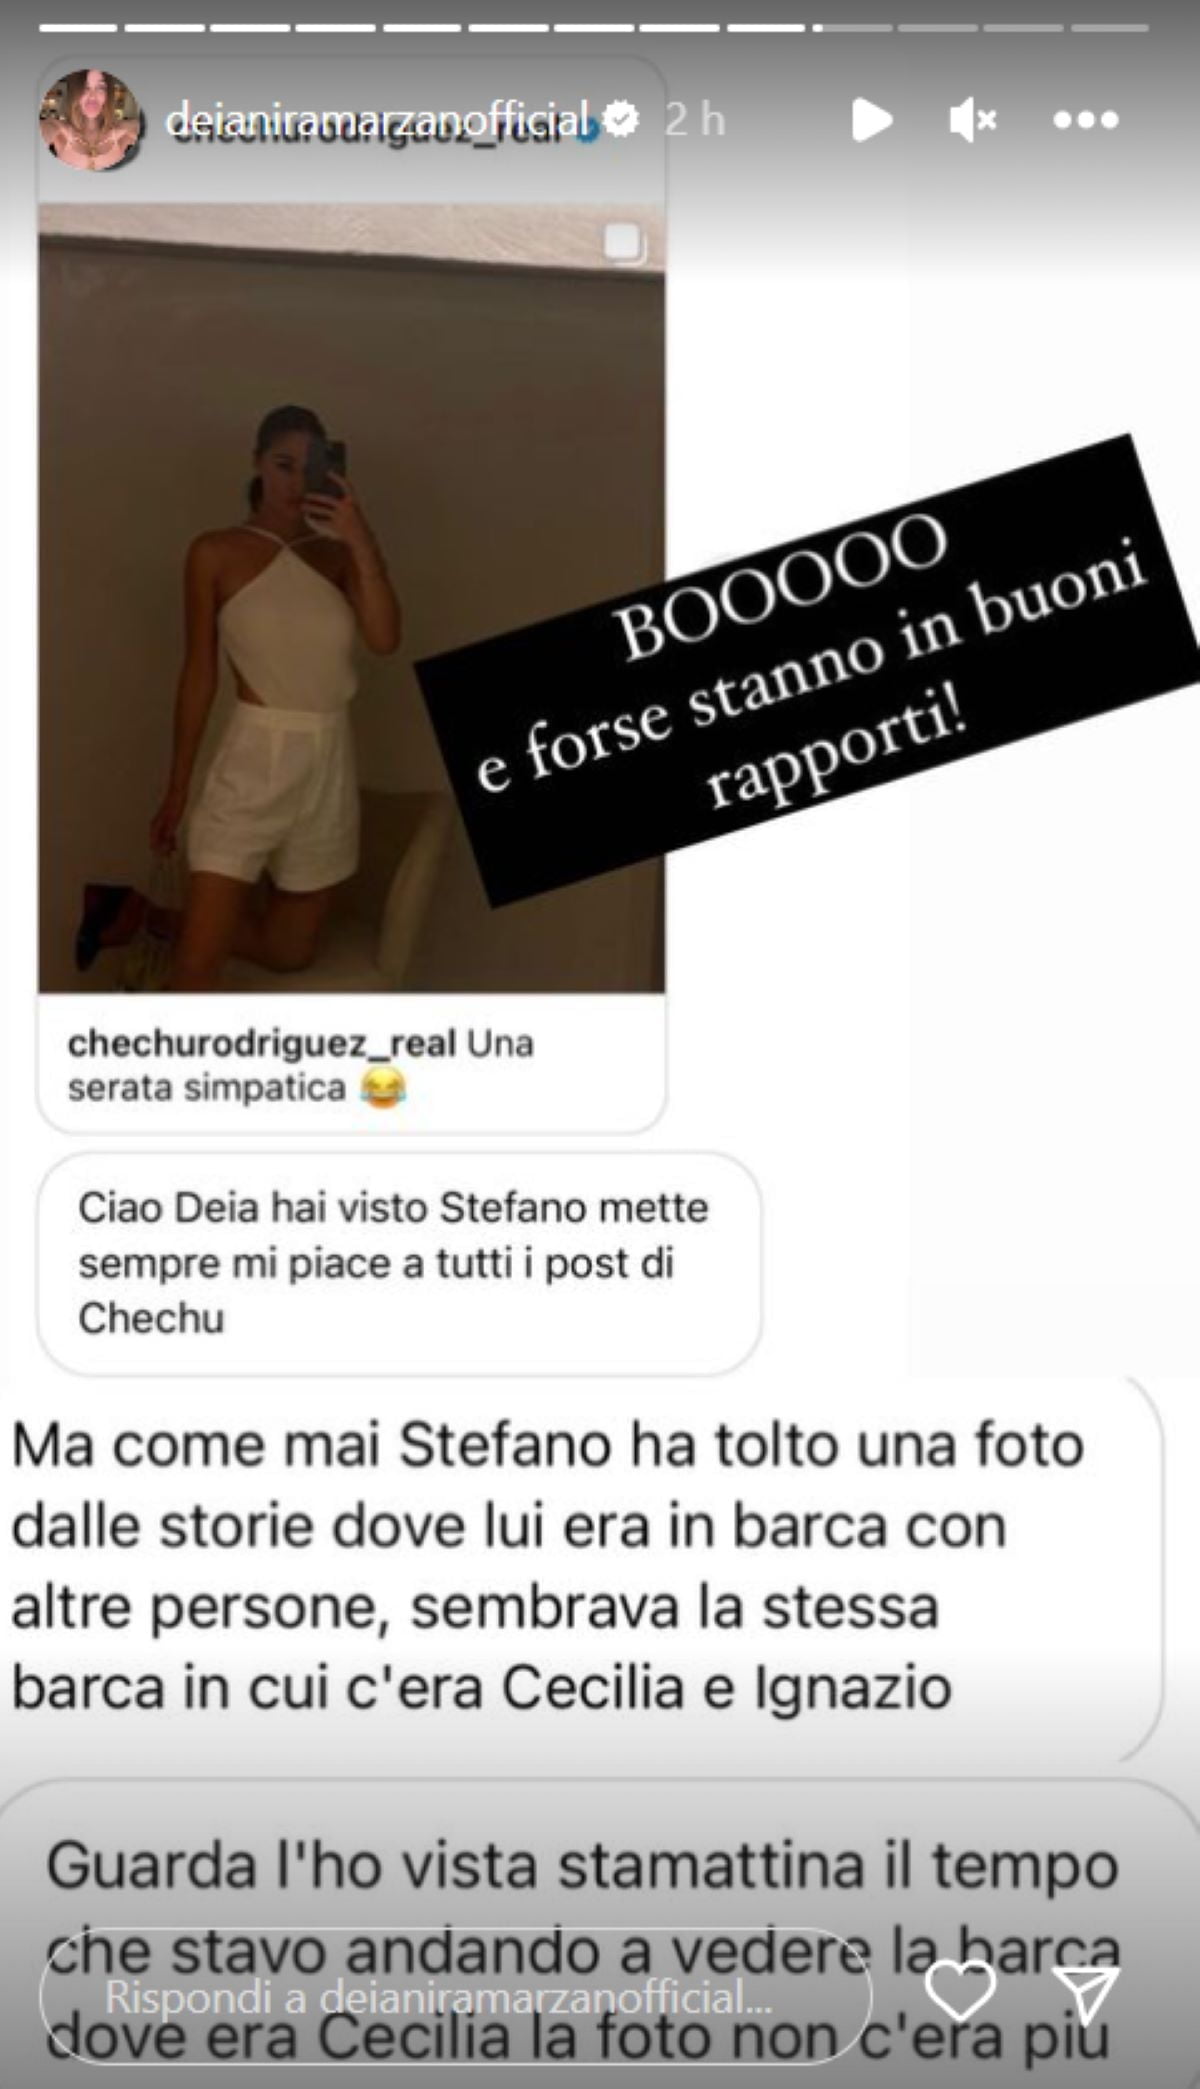The image size is (1200, 2089).
Task: Click the first story progress bar segment
Action: tap(80, 28)
